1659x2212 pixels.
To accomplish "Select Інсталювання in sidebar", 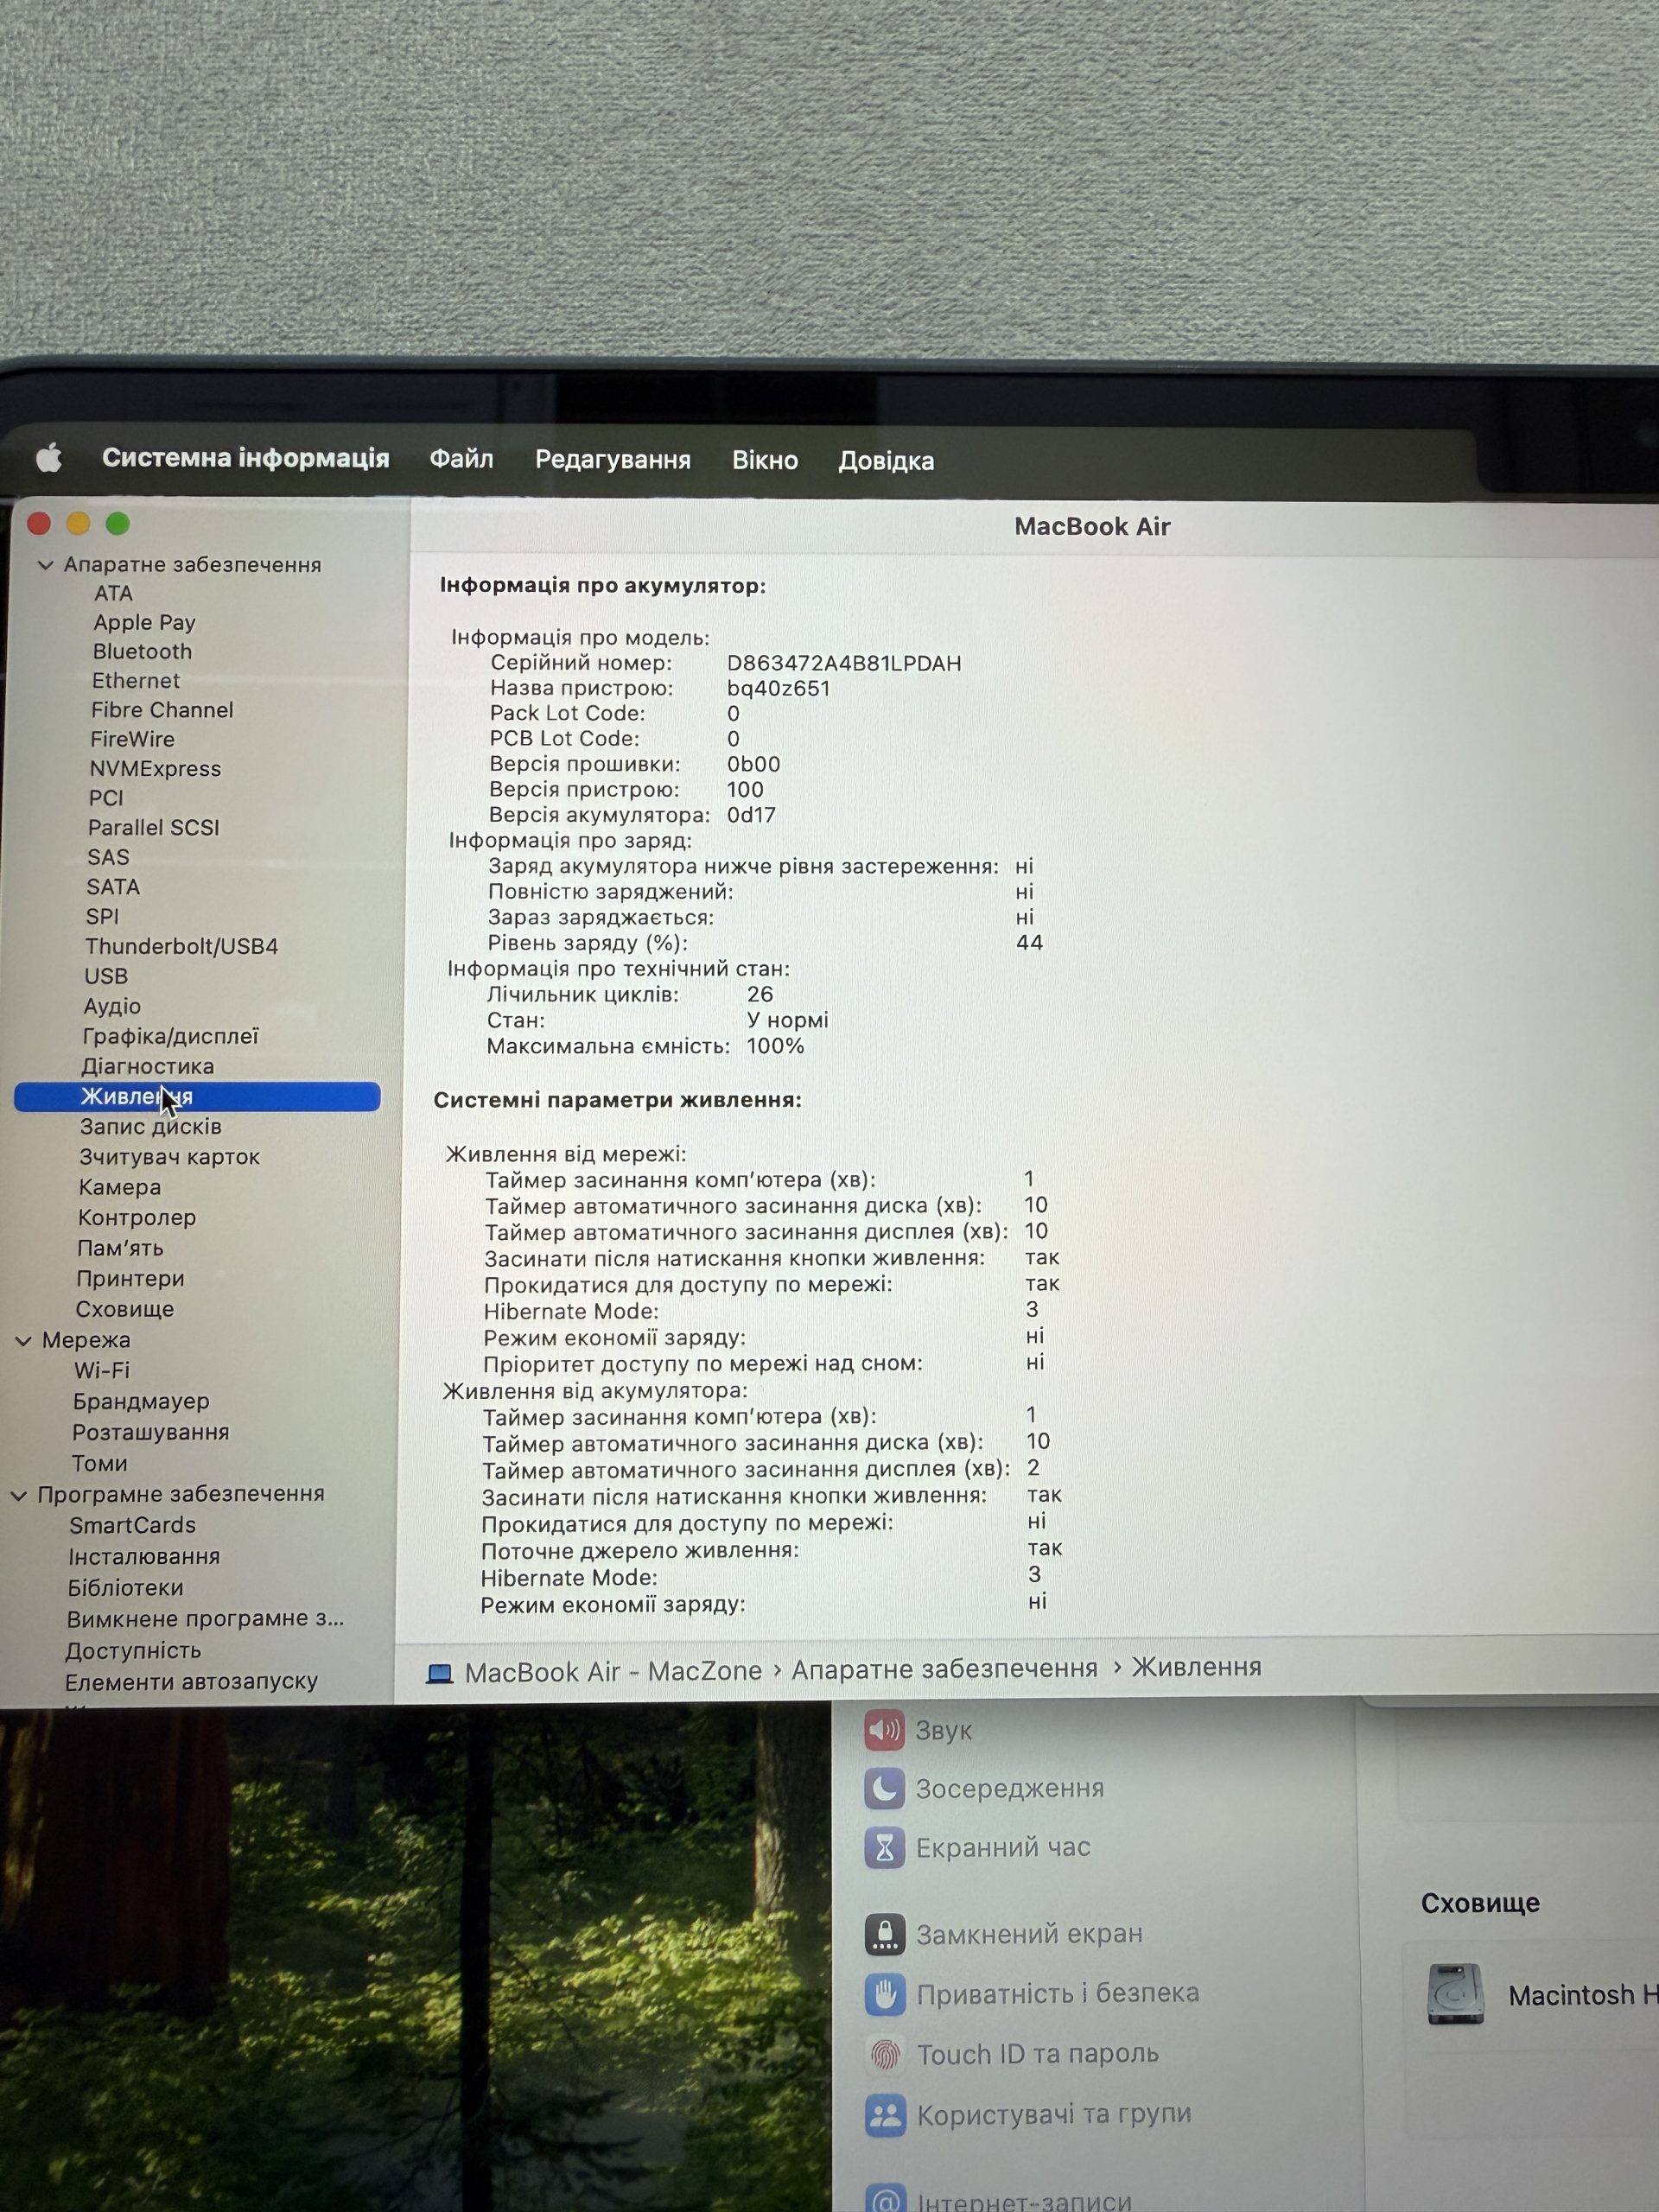I will click(x=144, y=1557).
